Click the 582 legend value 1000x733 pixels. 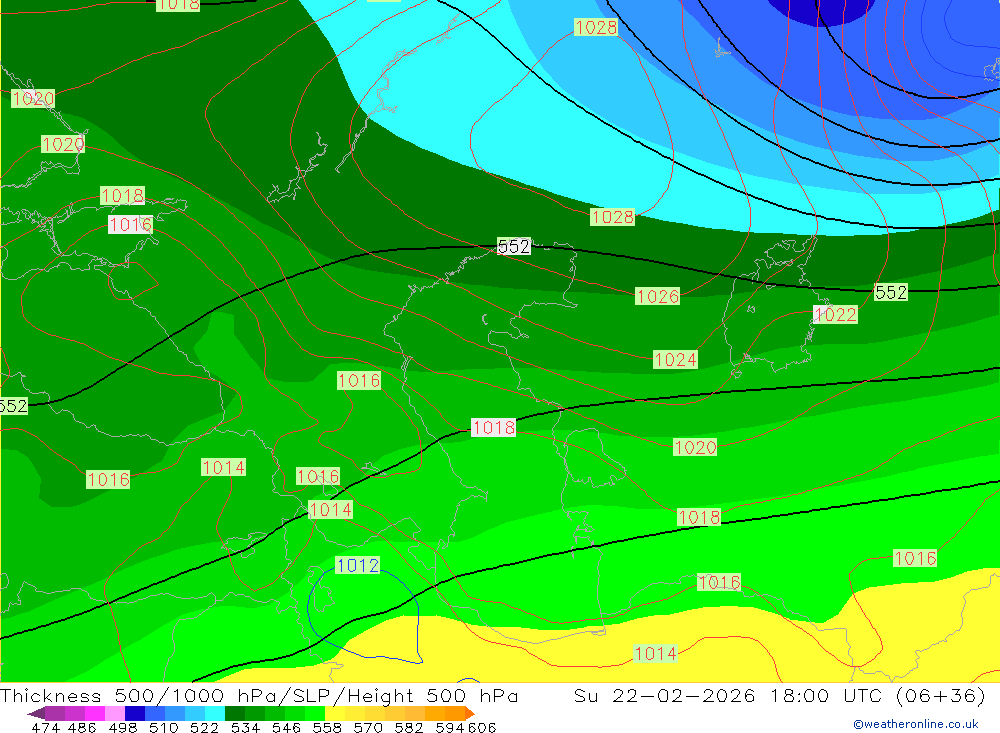(x=408, y=727)
